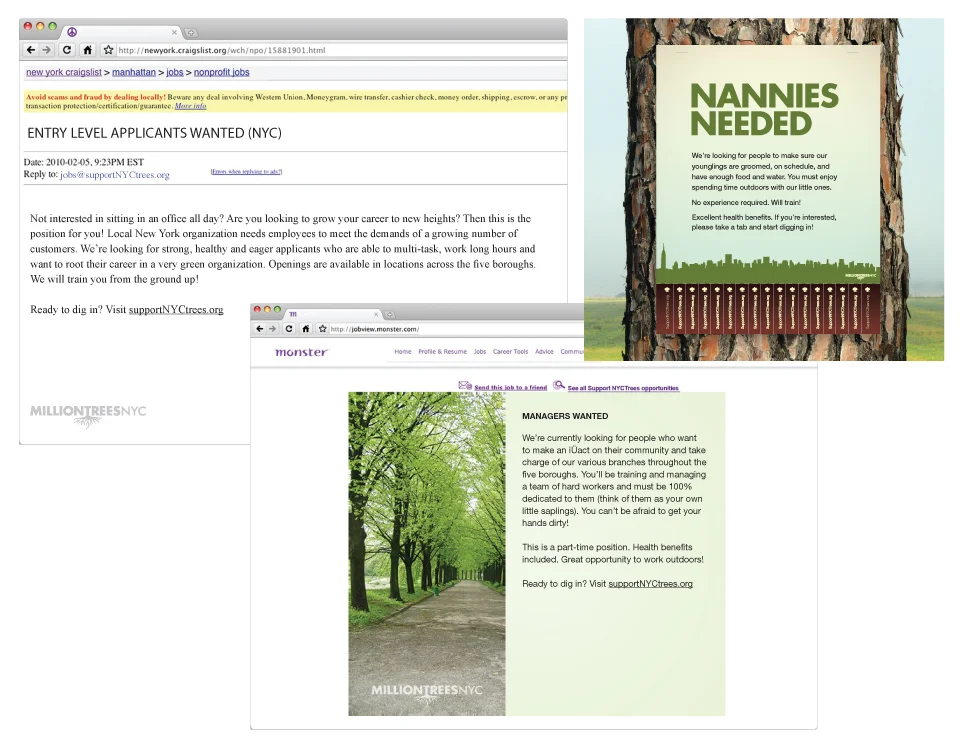The height and width of the screenshot is (744, 960).
Task: Click the MANAGERS WANTED heading
Action: click(565, 416)
